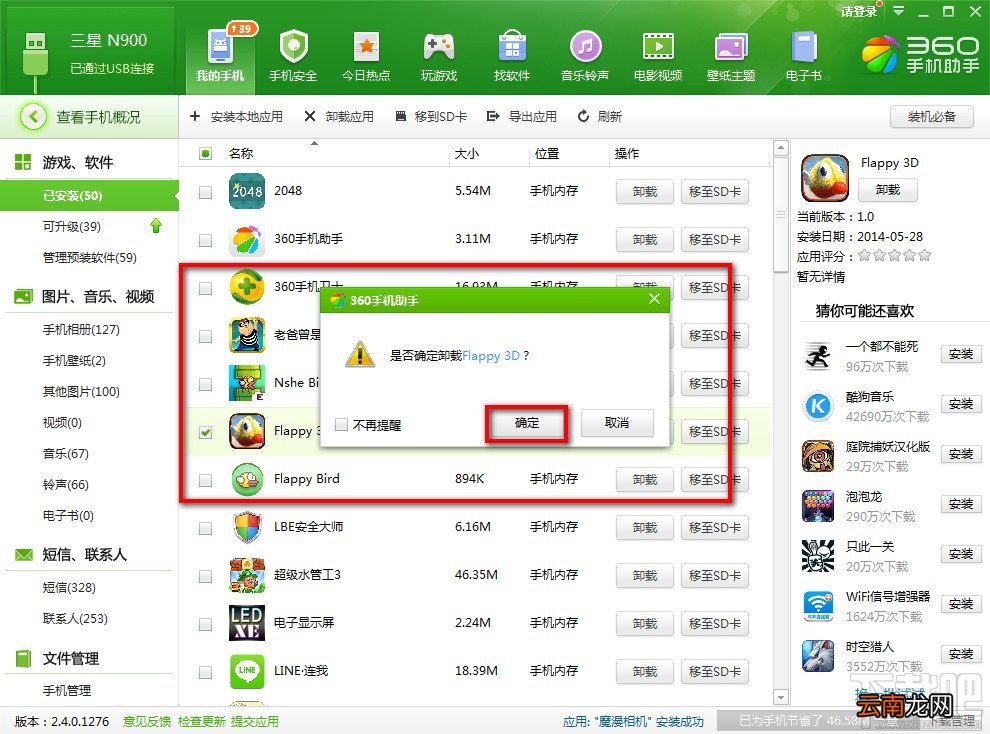Click the Flappy 3D thumbnail in details panel
This screenshot has height=734, width=990.
(825, 177)
